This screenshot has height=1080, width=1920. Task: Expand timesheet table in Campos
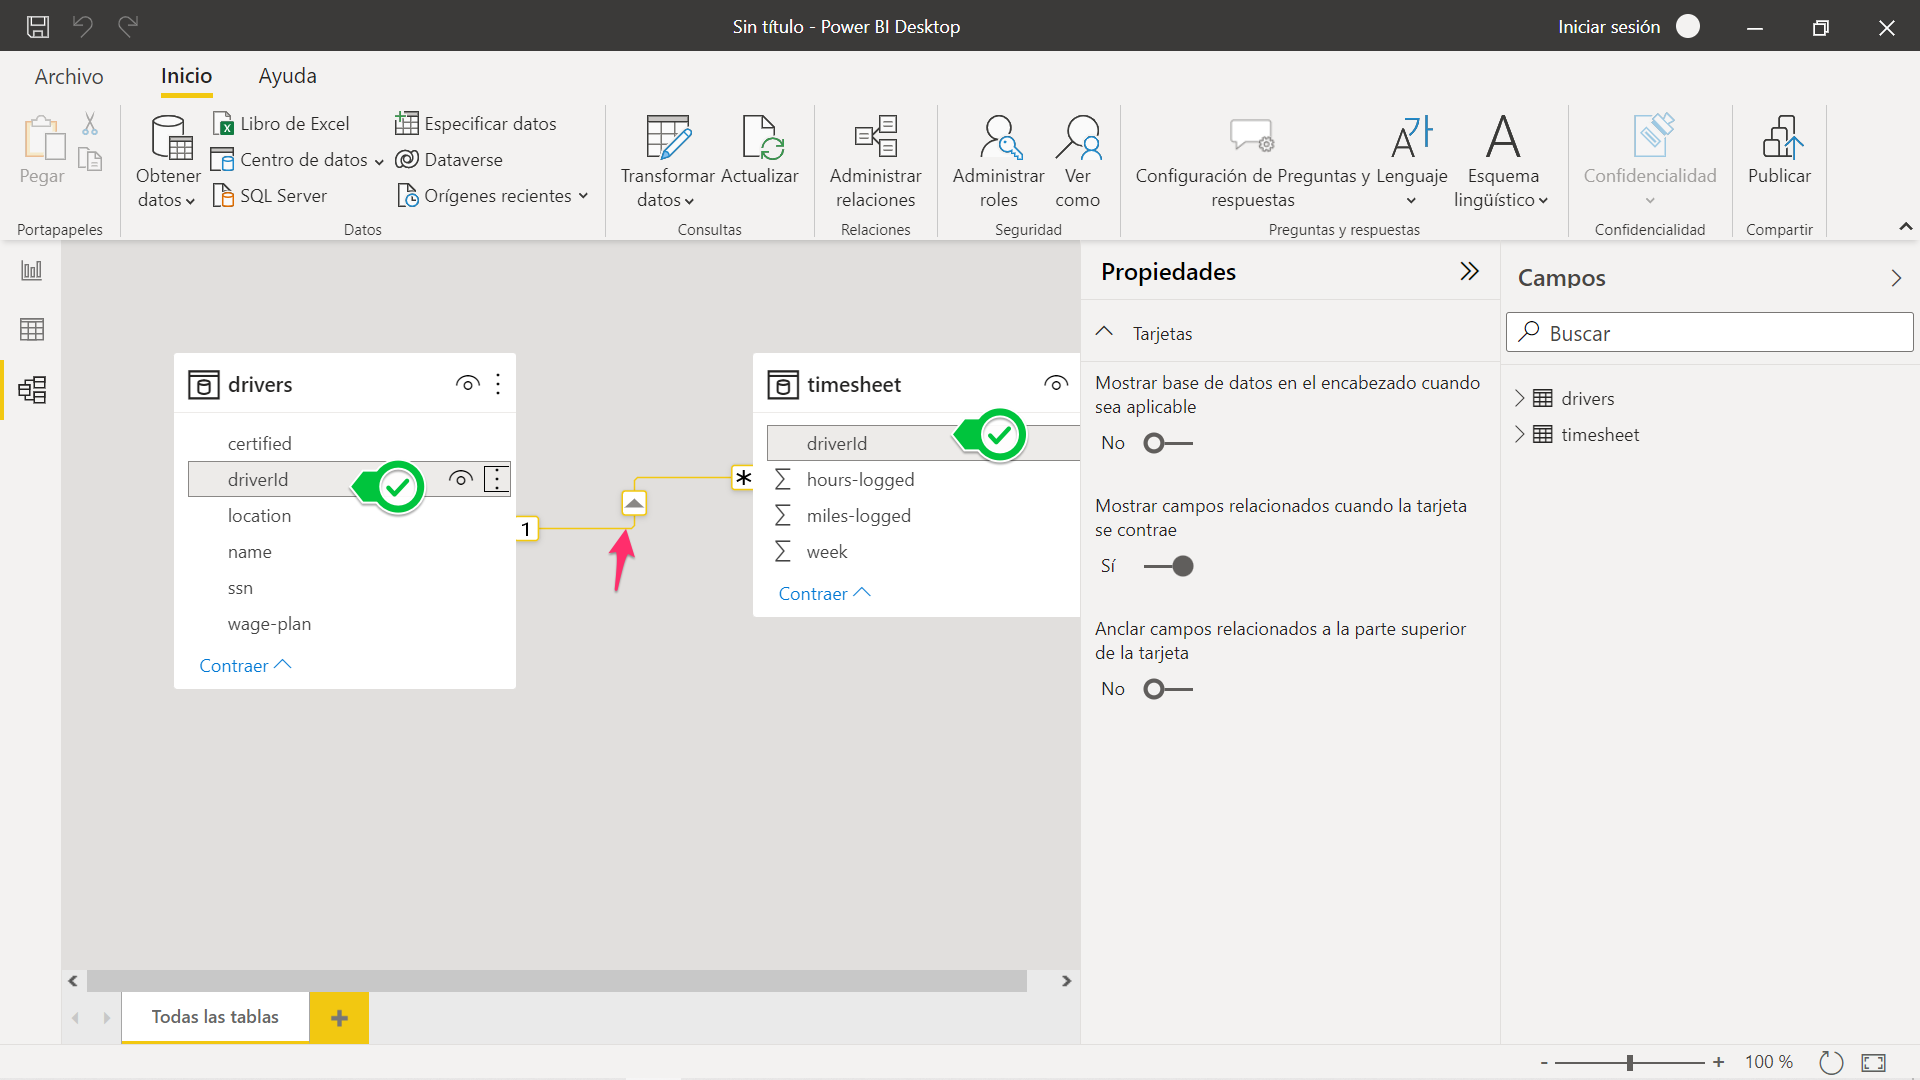(1520, 434)
